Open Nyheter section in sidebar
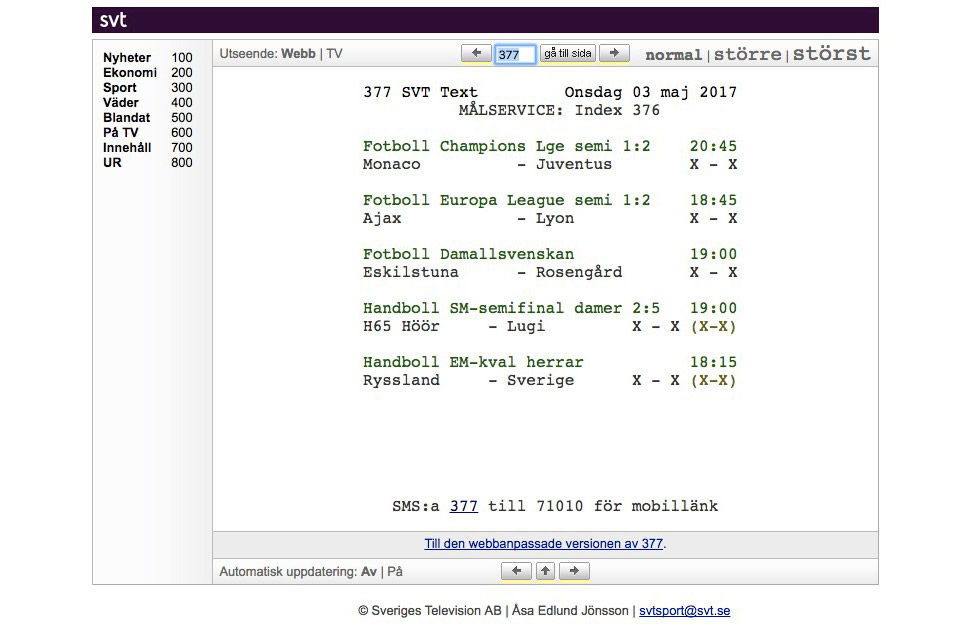 [127, 57]
